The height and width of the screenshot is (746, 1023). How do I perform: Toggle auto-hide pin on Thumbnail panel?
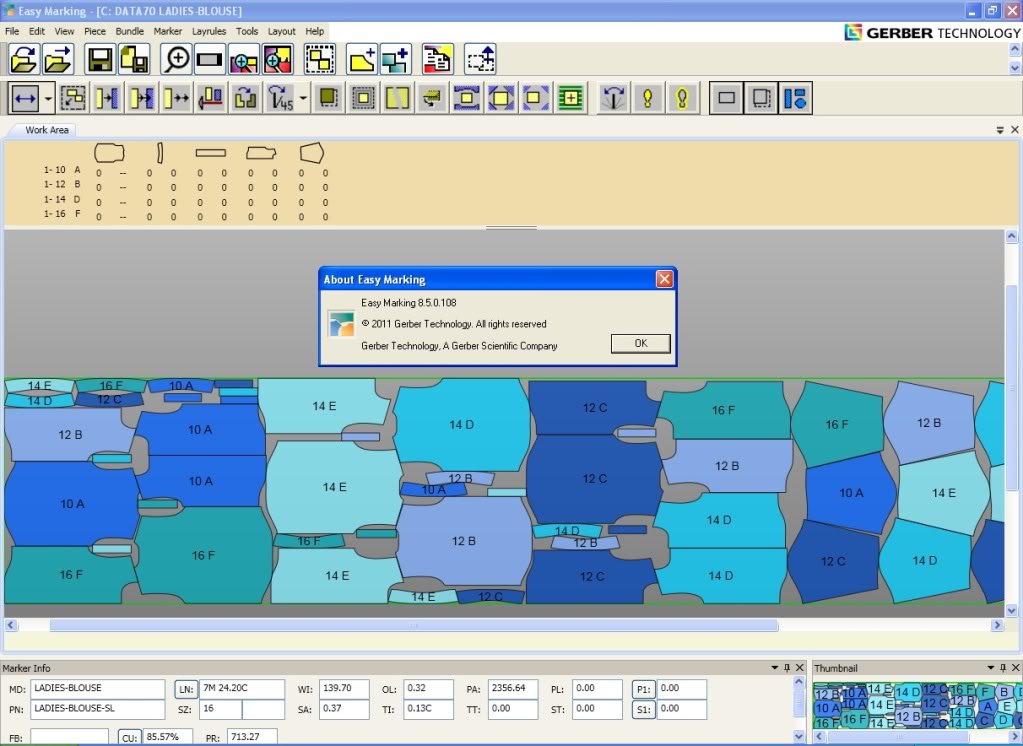pyautogui.click(x=1003, y=668)
